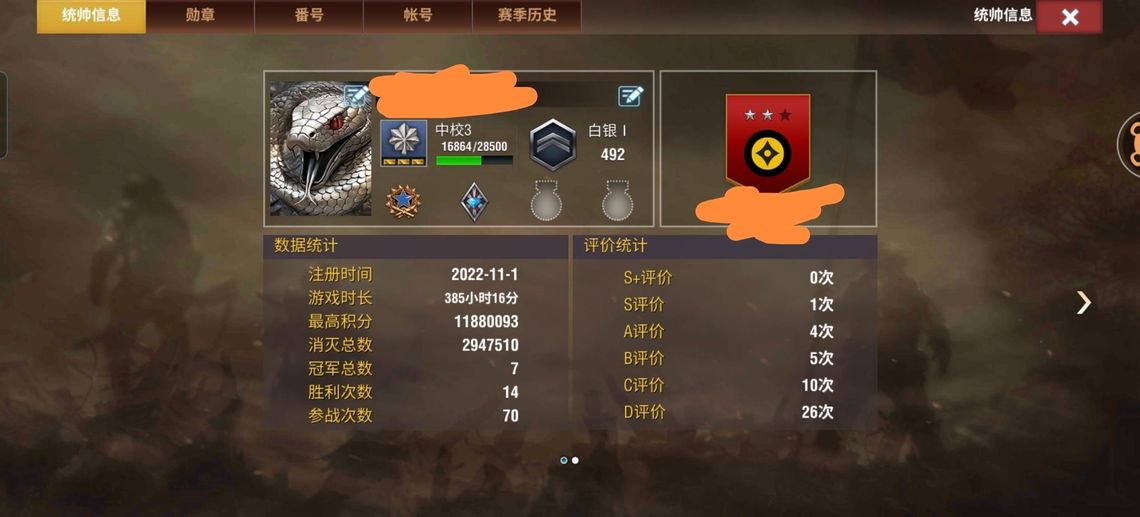
Task: Open the 白银 I silver tier badge
Action: (x=553, y=145)
